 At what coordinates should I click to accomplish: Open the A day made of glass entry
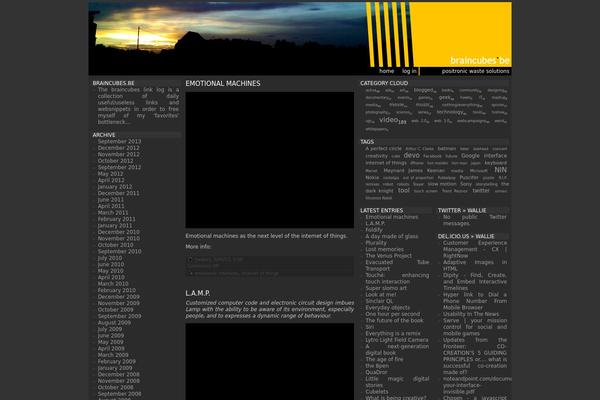pos(391,237)
